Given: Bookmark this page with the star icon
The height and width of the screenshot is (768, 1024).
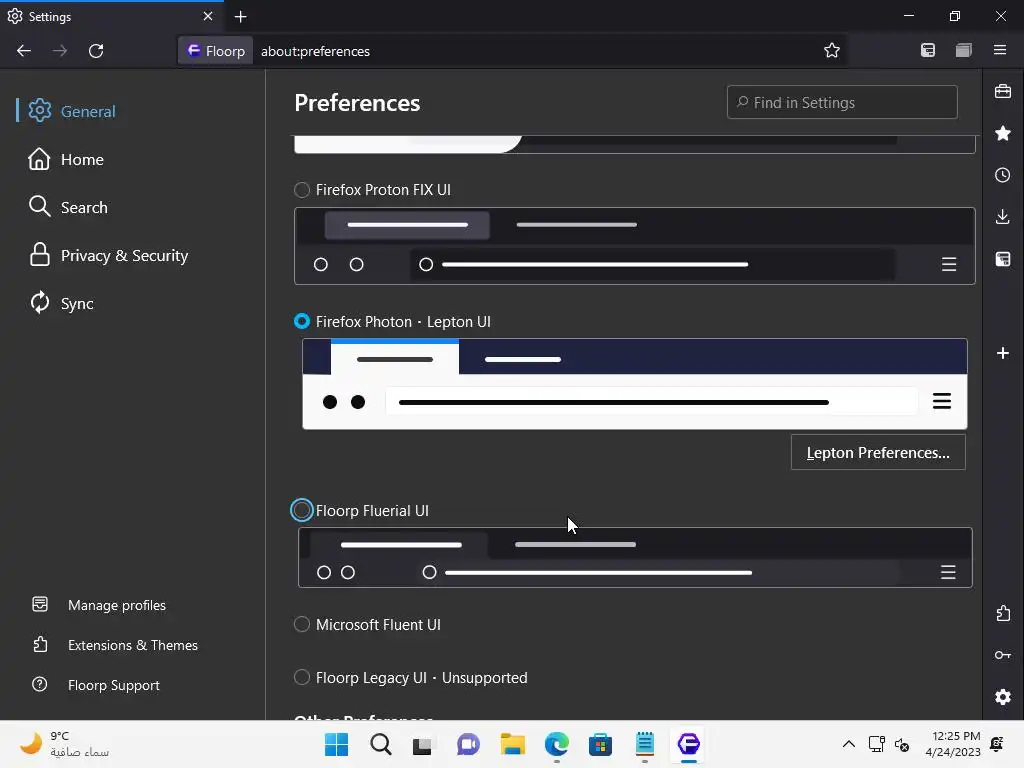Looking at the screenshot, I should point(831,51).
